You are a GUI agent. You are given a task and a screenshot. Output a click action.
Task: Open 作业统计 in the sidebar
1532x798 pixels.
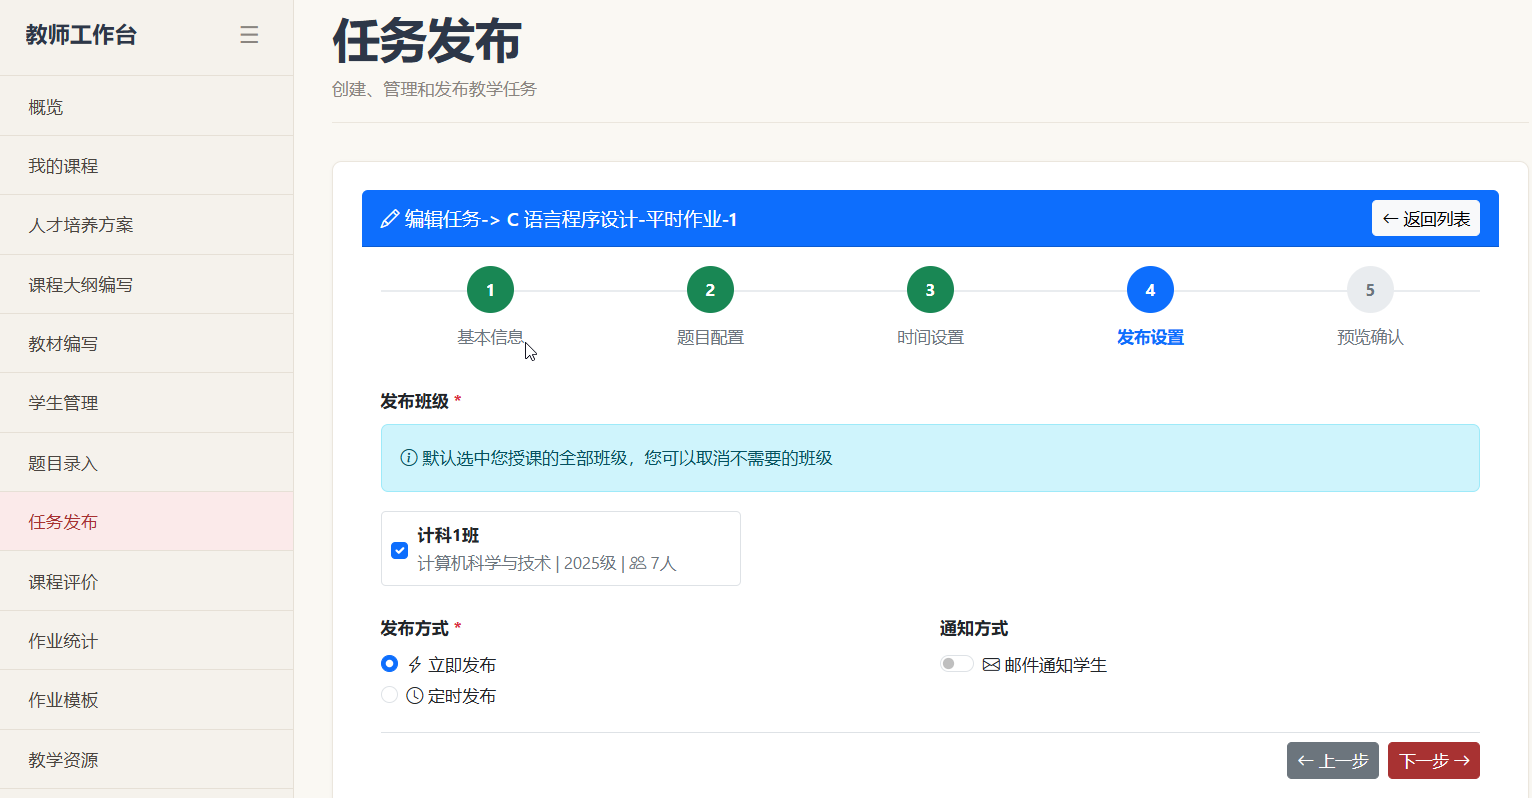point(146,641)
